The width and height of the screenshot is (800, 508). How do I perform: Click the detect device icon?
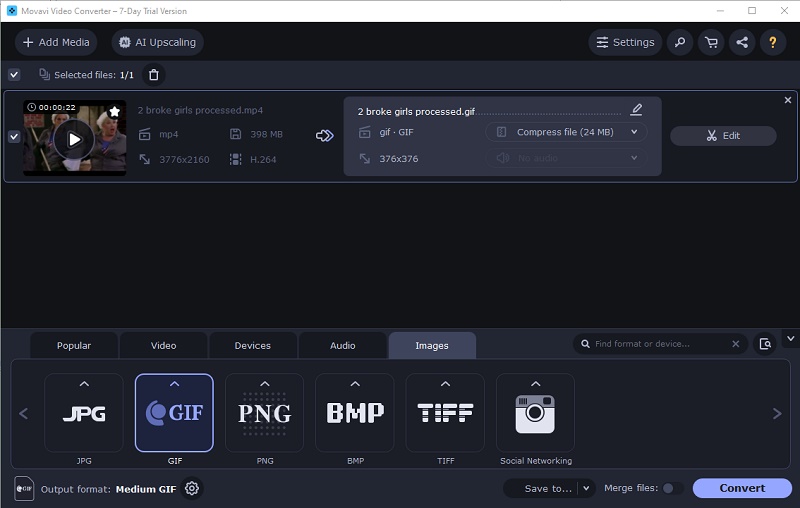pyautogui.click(x=765, y=344)
